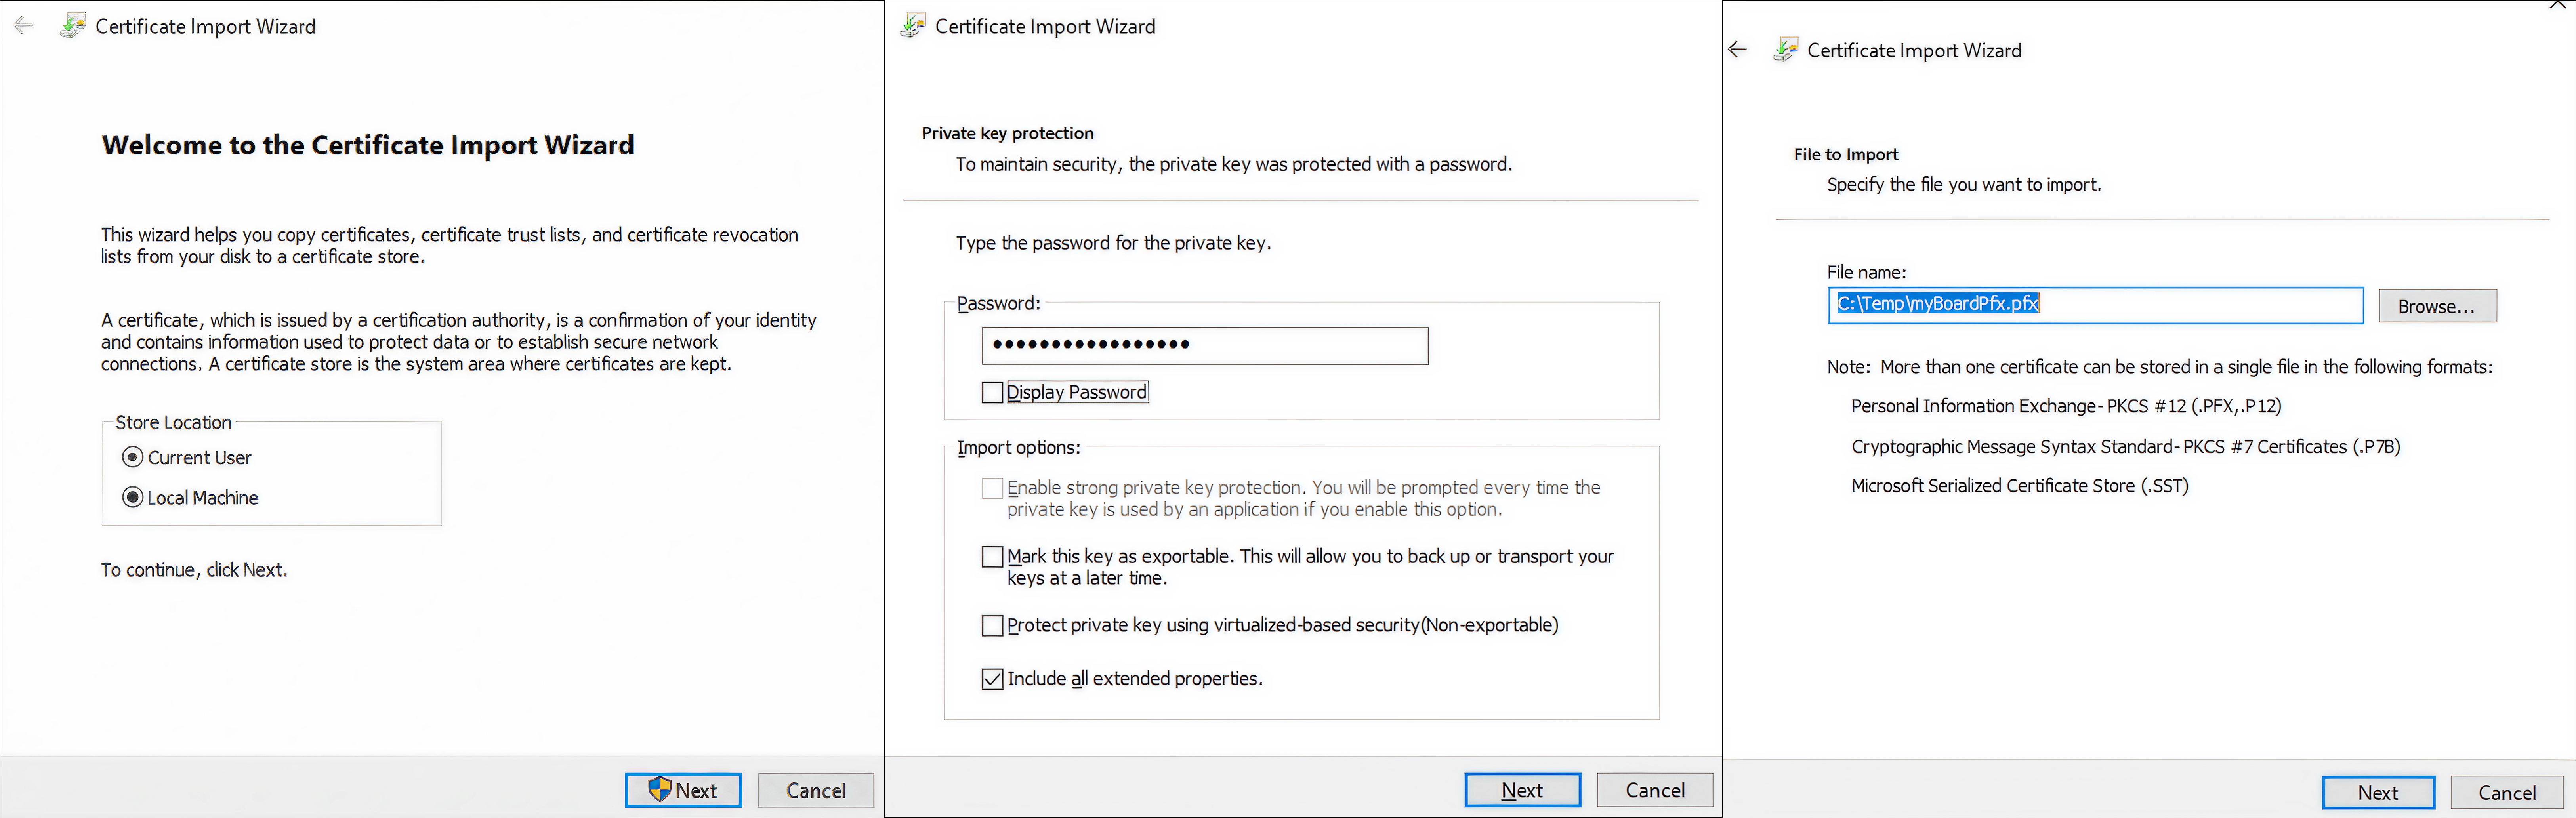2576x818 pixels.
Task: Uncheck Include all extended properties
Action: tap(992, 679)
